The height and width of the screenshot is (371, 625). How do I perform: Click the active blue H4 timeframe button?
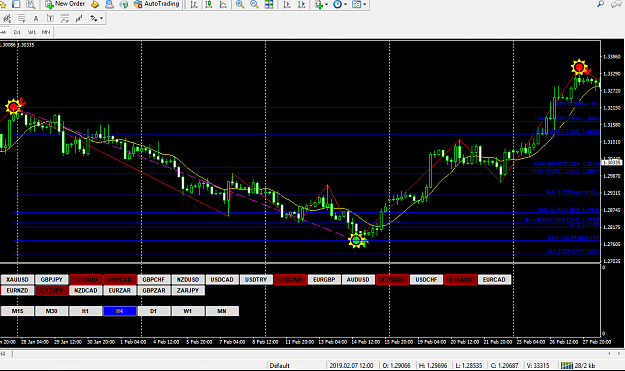120,311
